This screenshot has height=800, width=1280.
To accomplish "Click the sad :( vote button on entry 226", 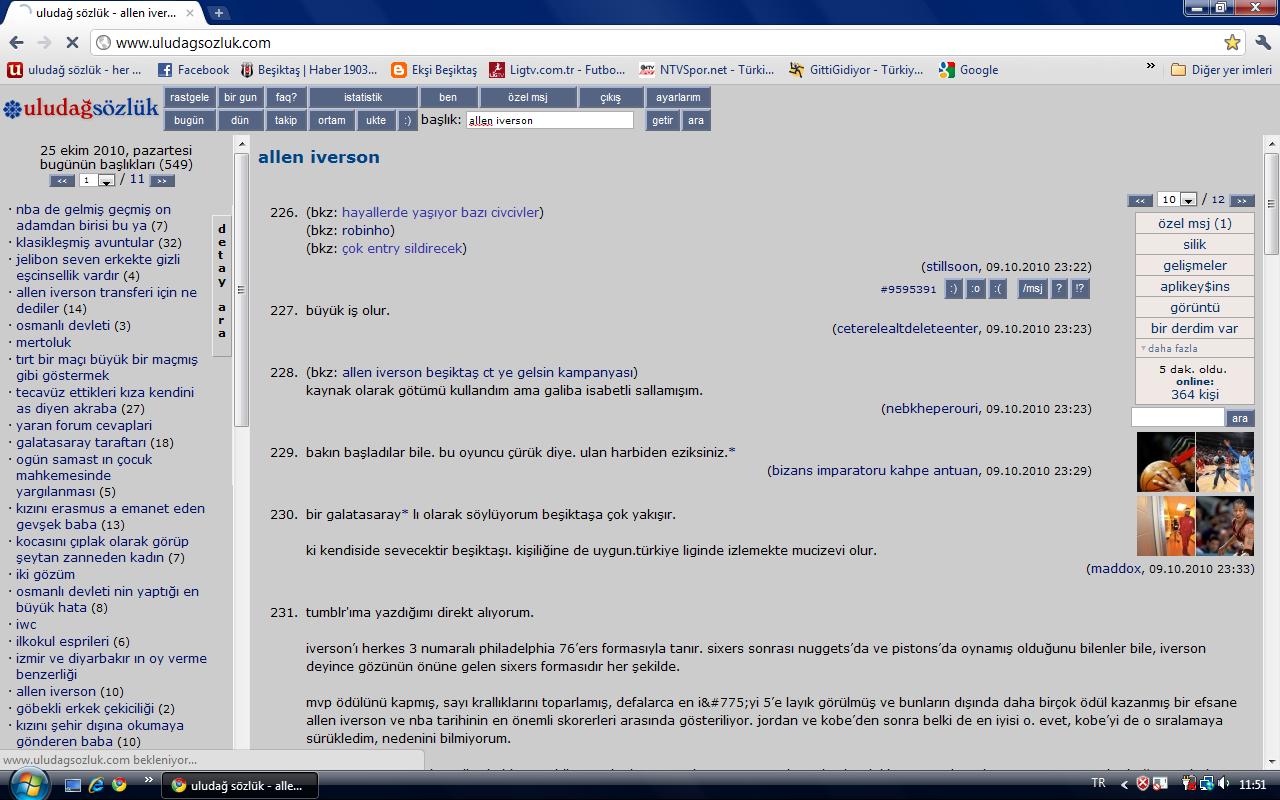I will (x=997, y=289).
